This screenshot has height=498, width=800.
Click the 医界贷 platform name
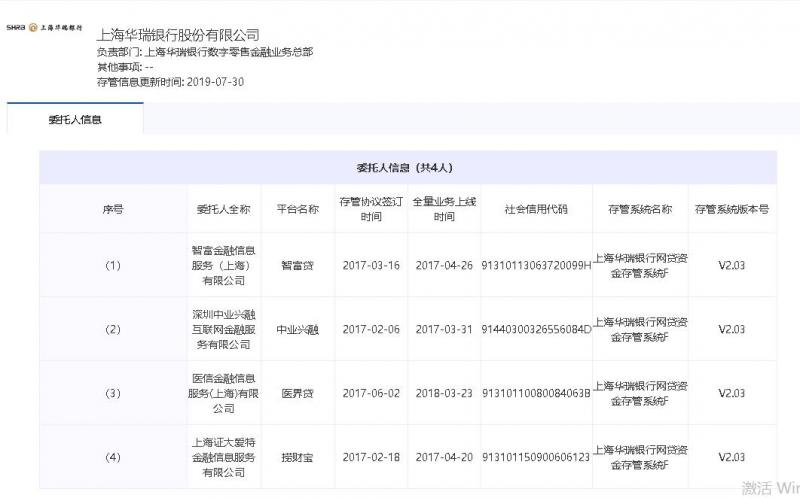click(x=297, y=393)
